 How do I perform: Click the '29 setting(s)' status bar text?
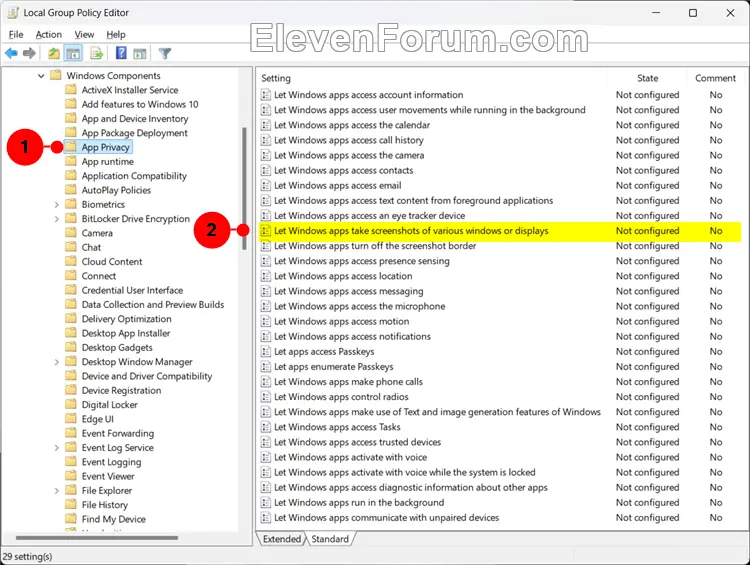click(x=27, y=557)
